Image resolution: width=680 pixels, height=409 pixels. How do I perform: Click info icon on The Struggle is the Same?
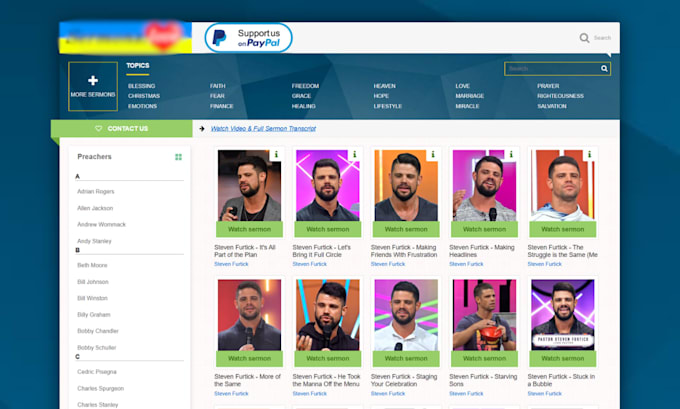point(589,154)
